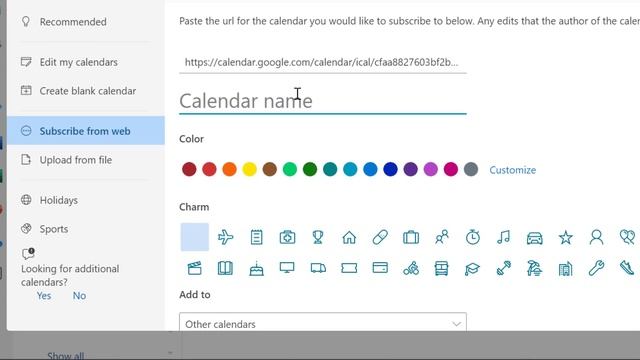
Task: Select the airplane charm icon
Action: tap(225, 237)
